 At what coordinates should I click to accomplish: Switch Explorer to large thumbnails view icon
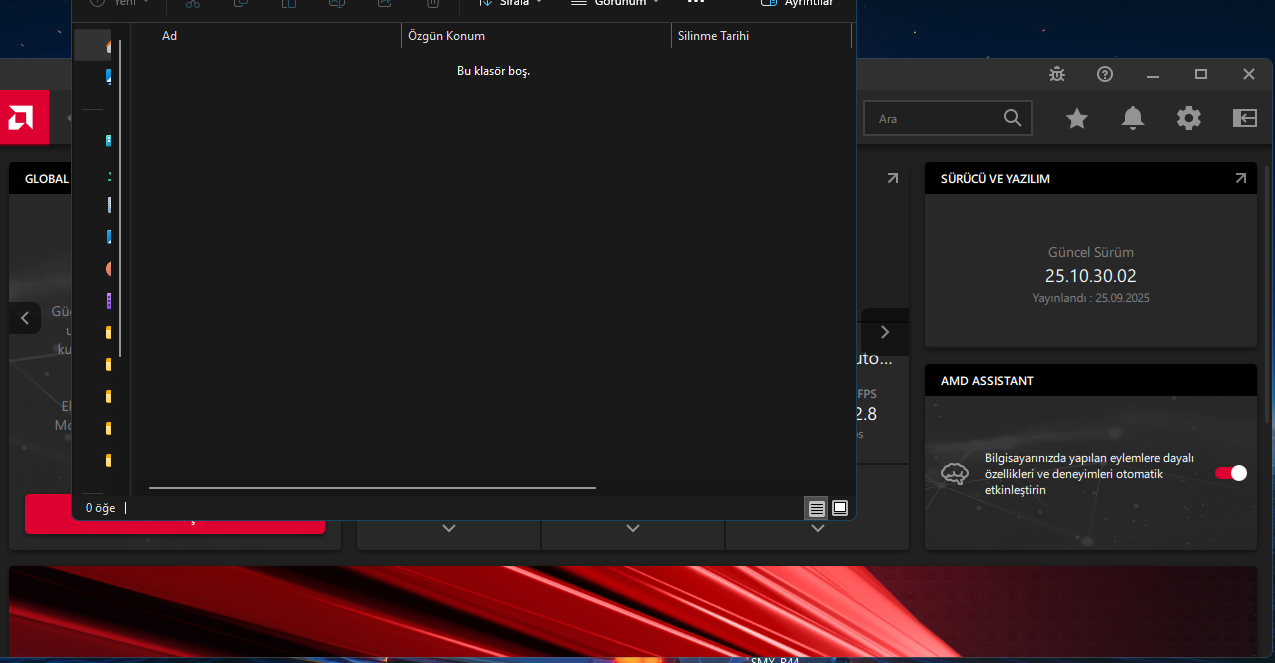point(840,508)
